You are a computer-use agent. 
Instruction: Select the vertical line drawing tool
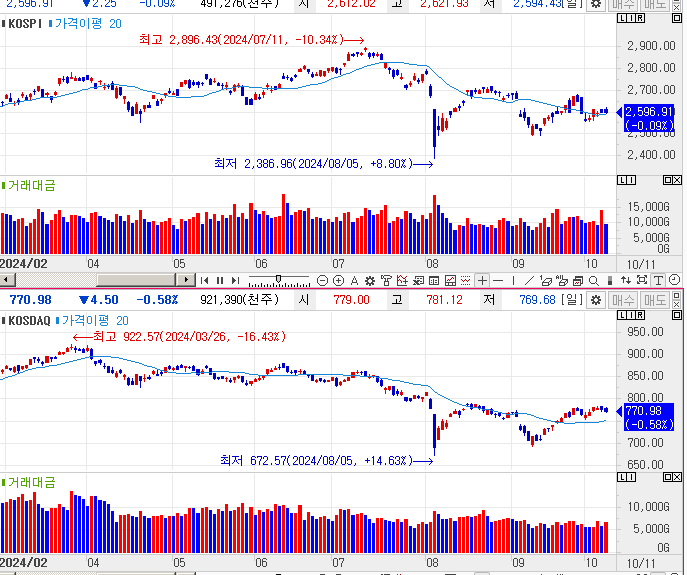513,280
